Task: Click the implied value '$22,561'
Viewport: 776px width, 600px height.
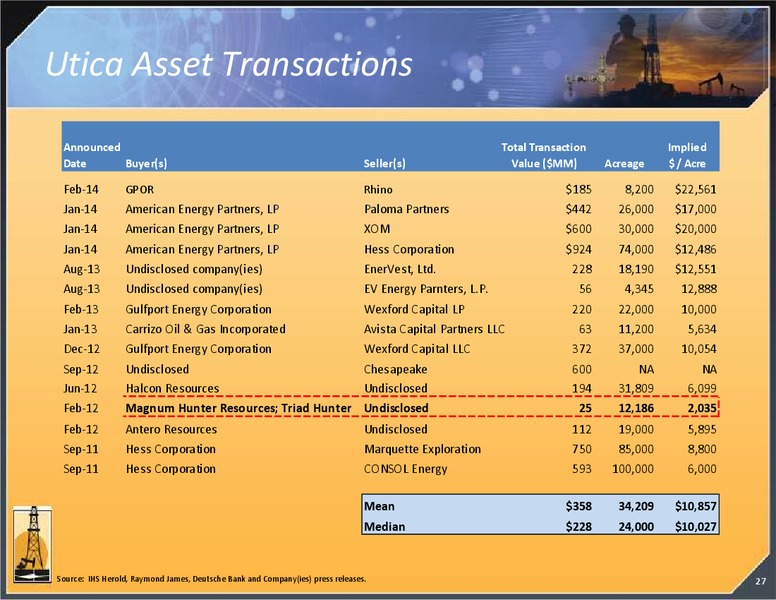Action: [695, 190]
